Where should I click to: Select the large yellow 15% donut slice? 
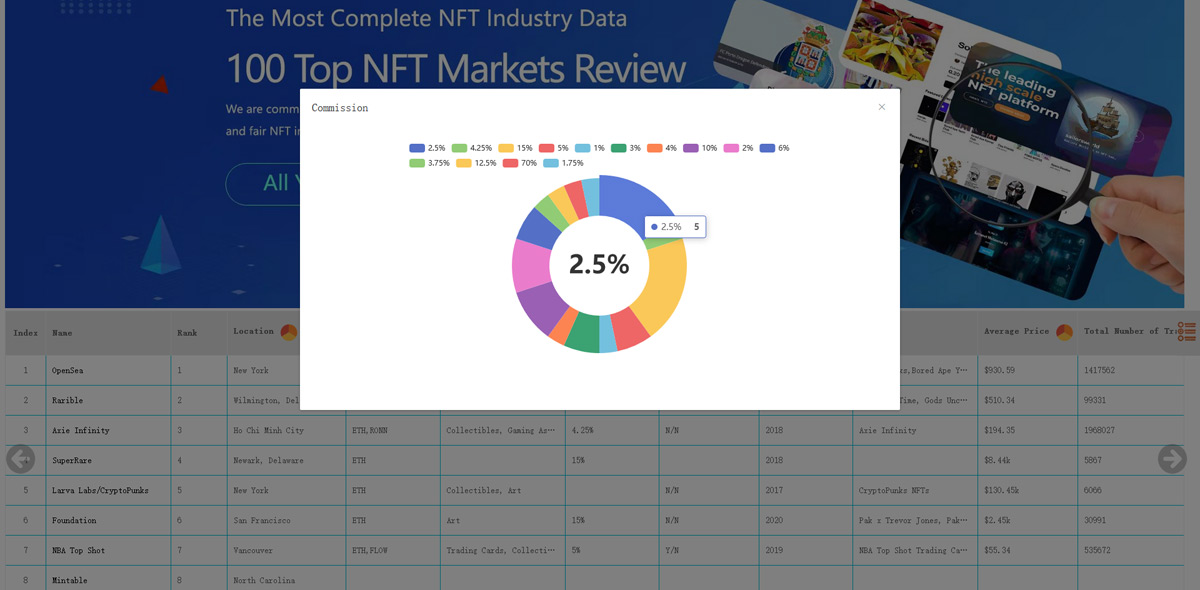tap(667, 287)
